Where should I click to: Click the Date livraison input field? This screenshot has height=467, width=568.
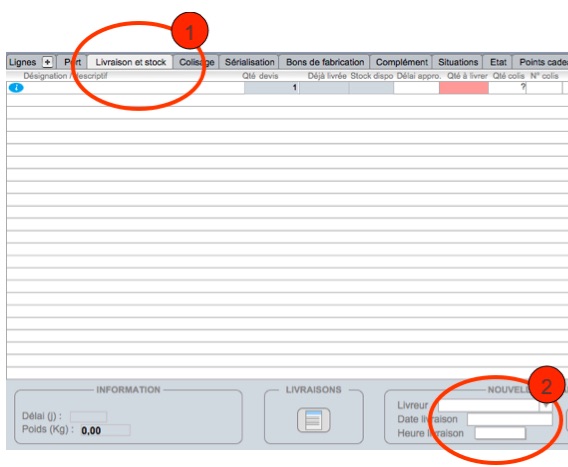coord(510,420)
